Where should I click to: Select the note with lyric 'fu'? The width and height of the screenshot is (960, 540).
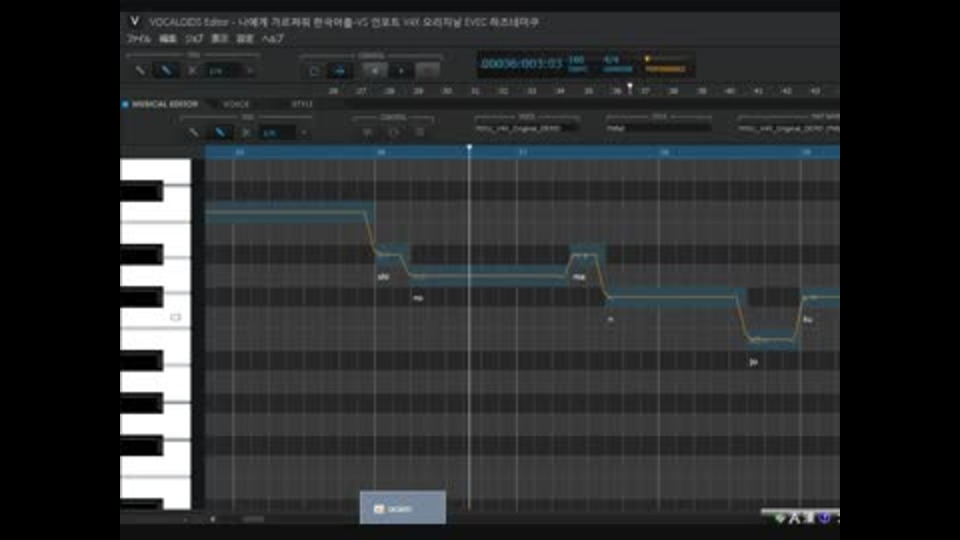coord(820,298)
